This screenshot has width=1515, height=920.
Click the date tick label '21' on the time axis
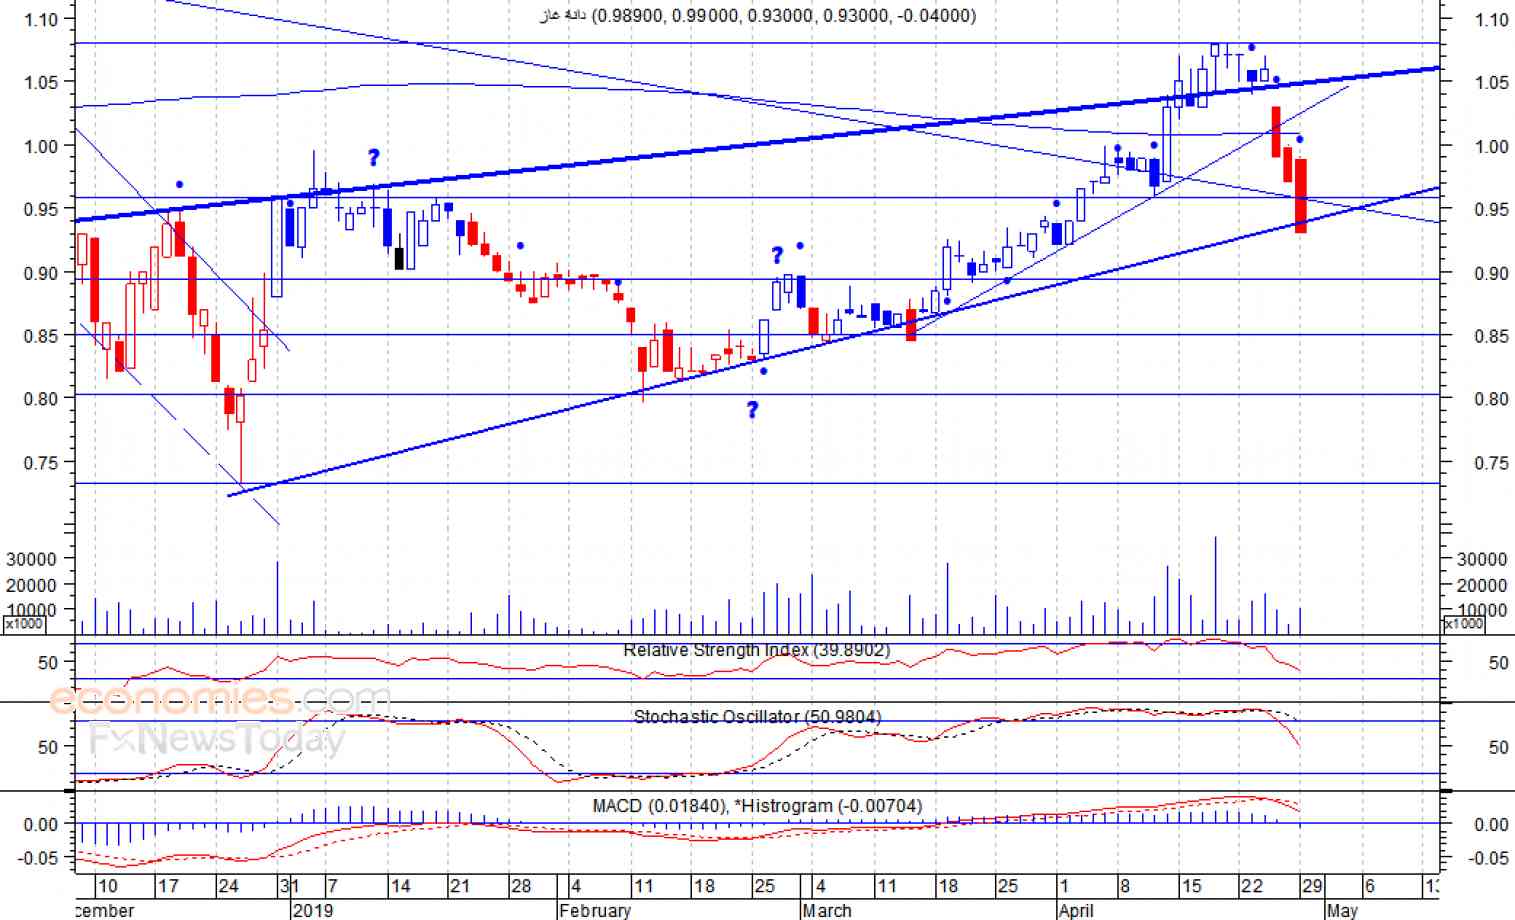click(x=459, y=886)
